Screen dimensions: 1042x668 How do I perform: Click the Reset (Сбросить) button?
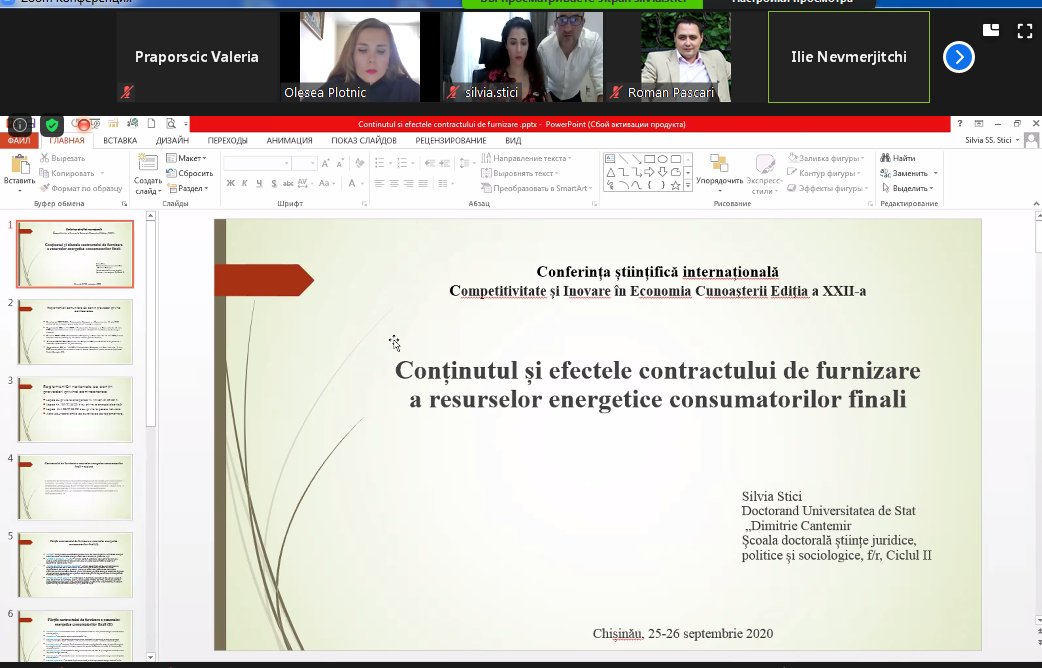(190, 173)
